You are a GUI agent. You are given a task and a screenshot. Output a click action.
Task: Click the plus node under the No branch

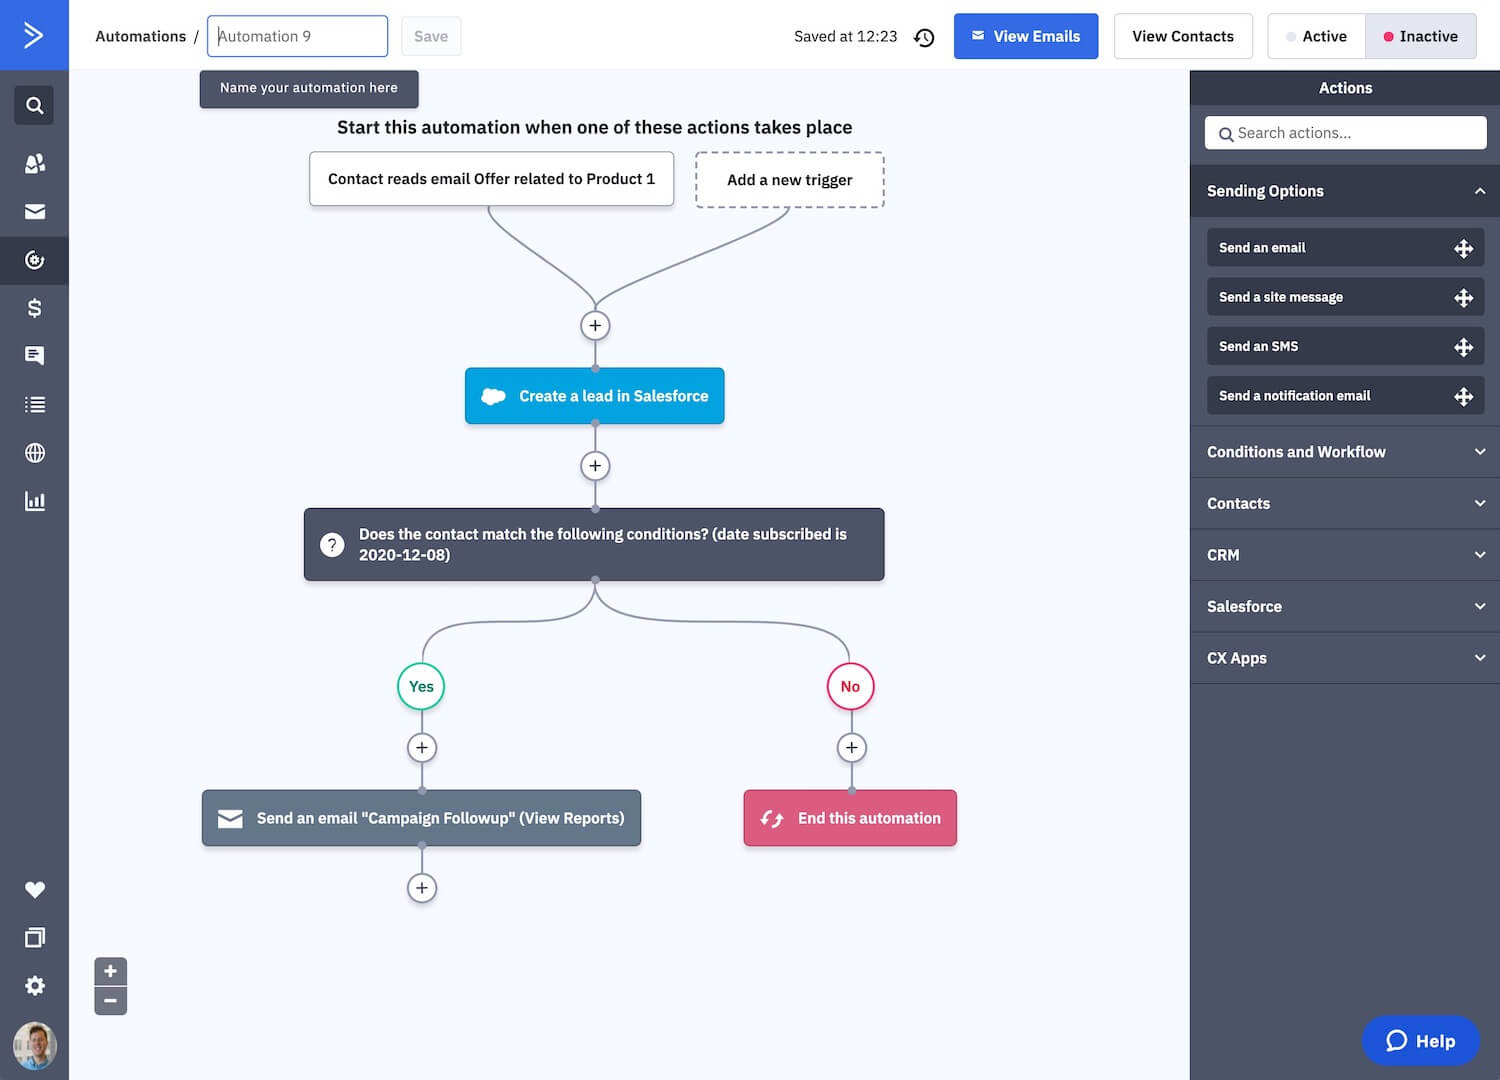click(x=851, y=747)
